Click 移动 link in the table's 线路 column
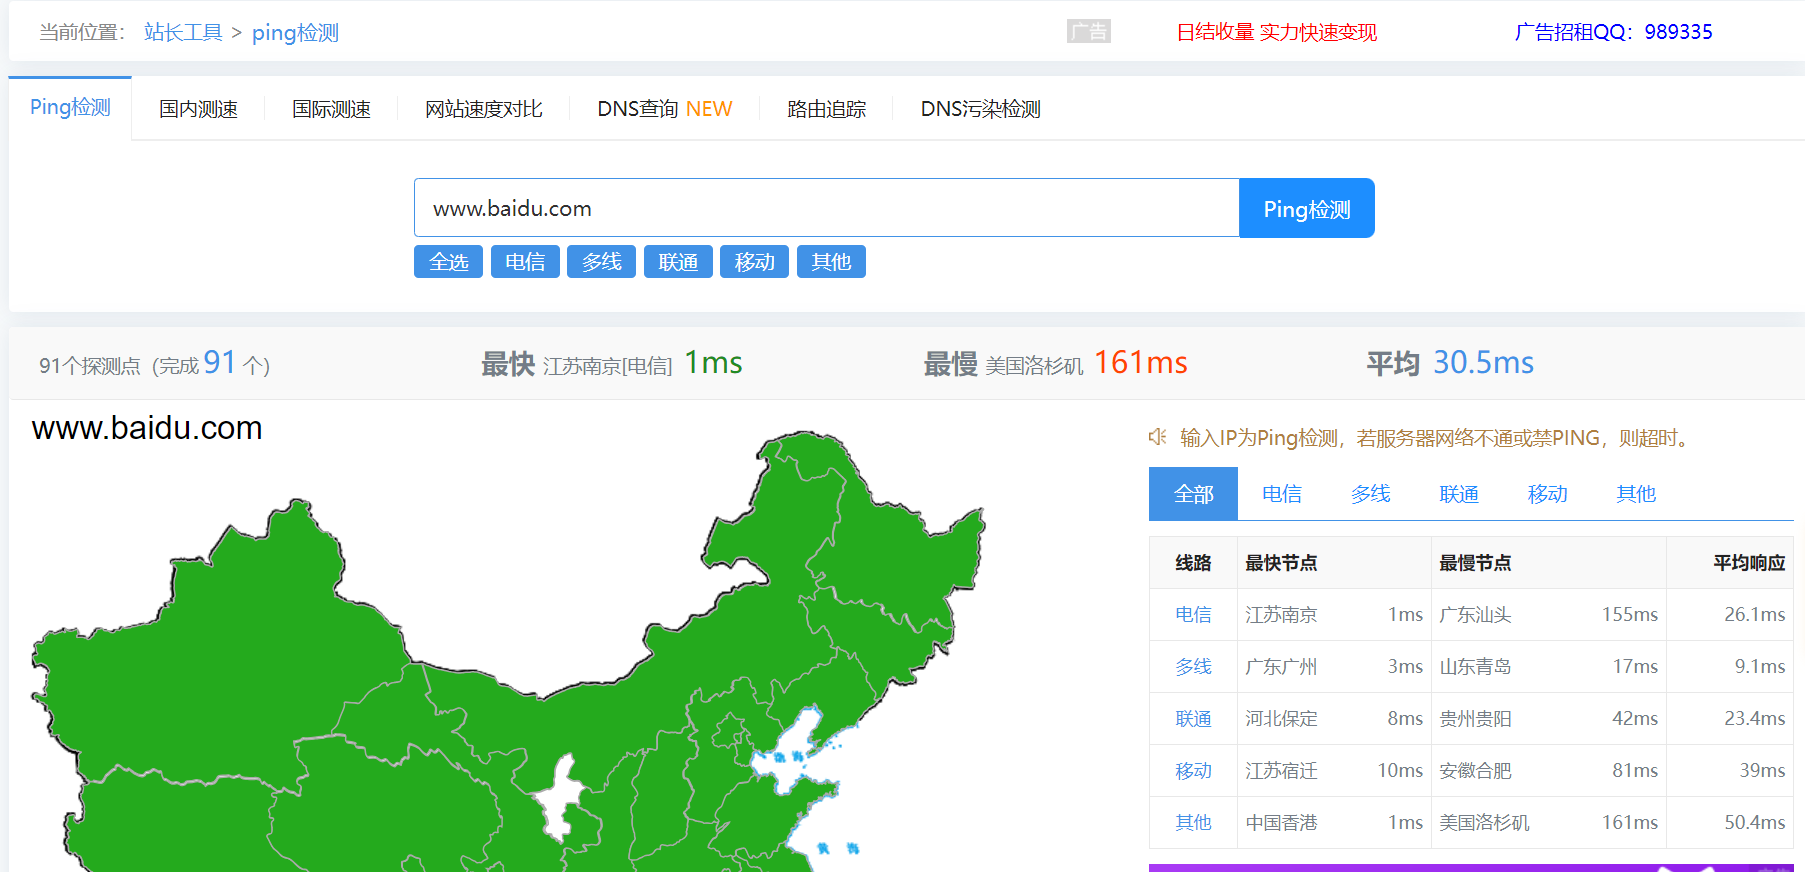The width and height of the screenshot is (1805, 872). [1193, 770]
